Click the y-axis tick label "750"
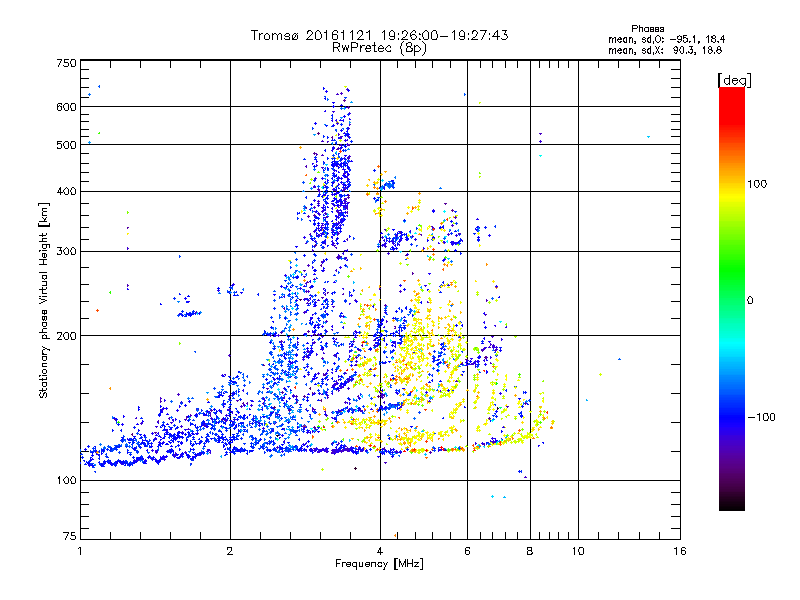Image resolution: width=800 pixels, height=600 pixels. (x=67, y=63)
